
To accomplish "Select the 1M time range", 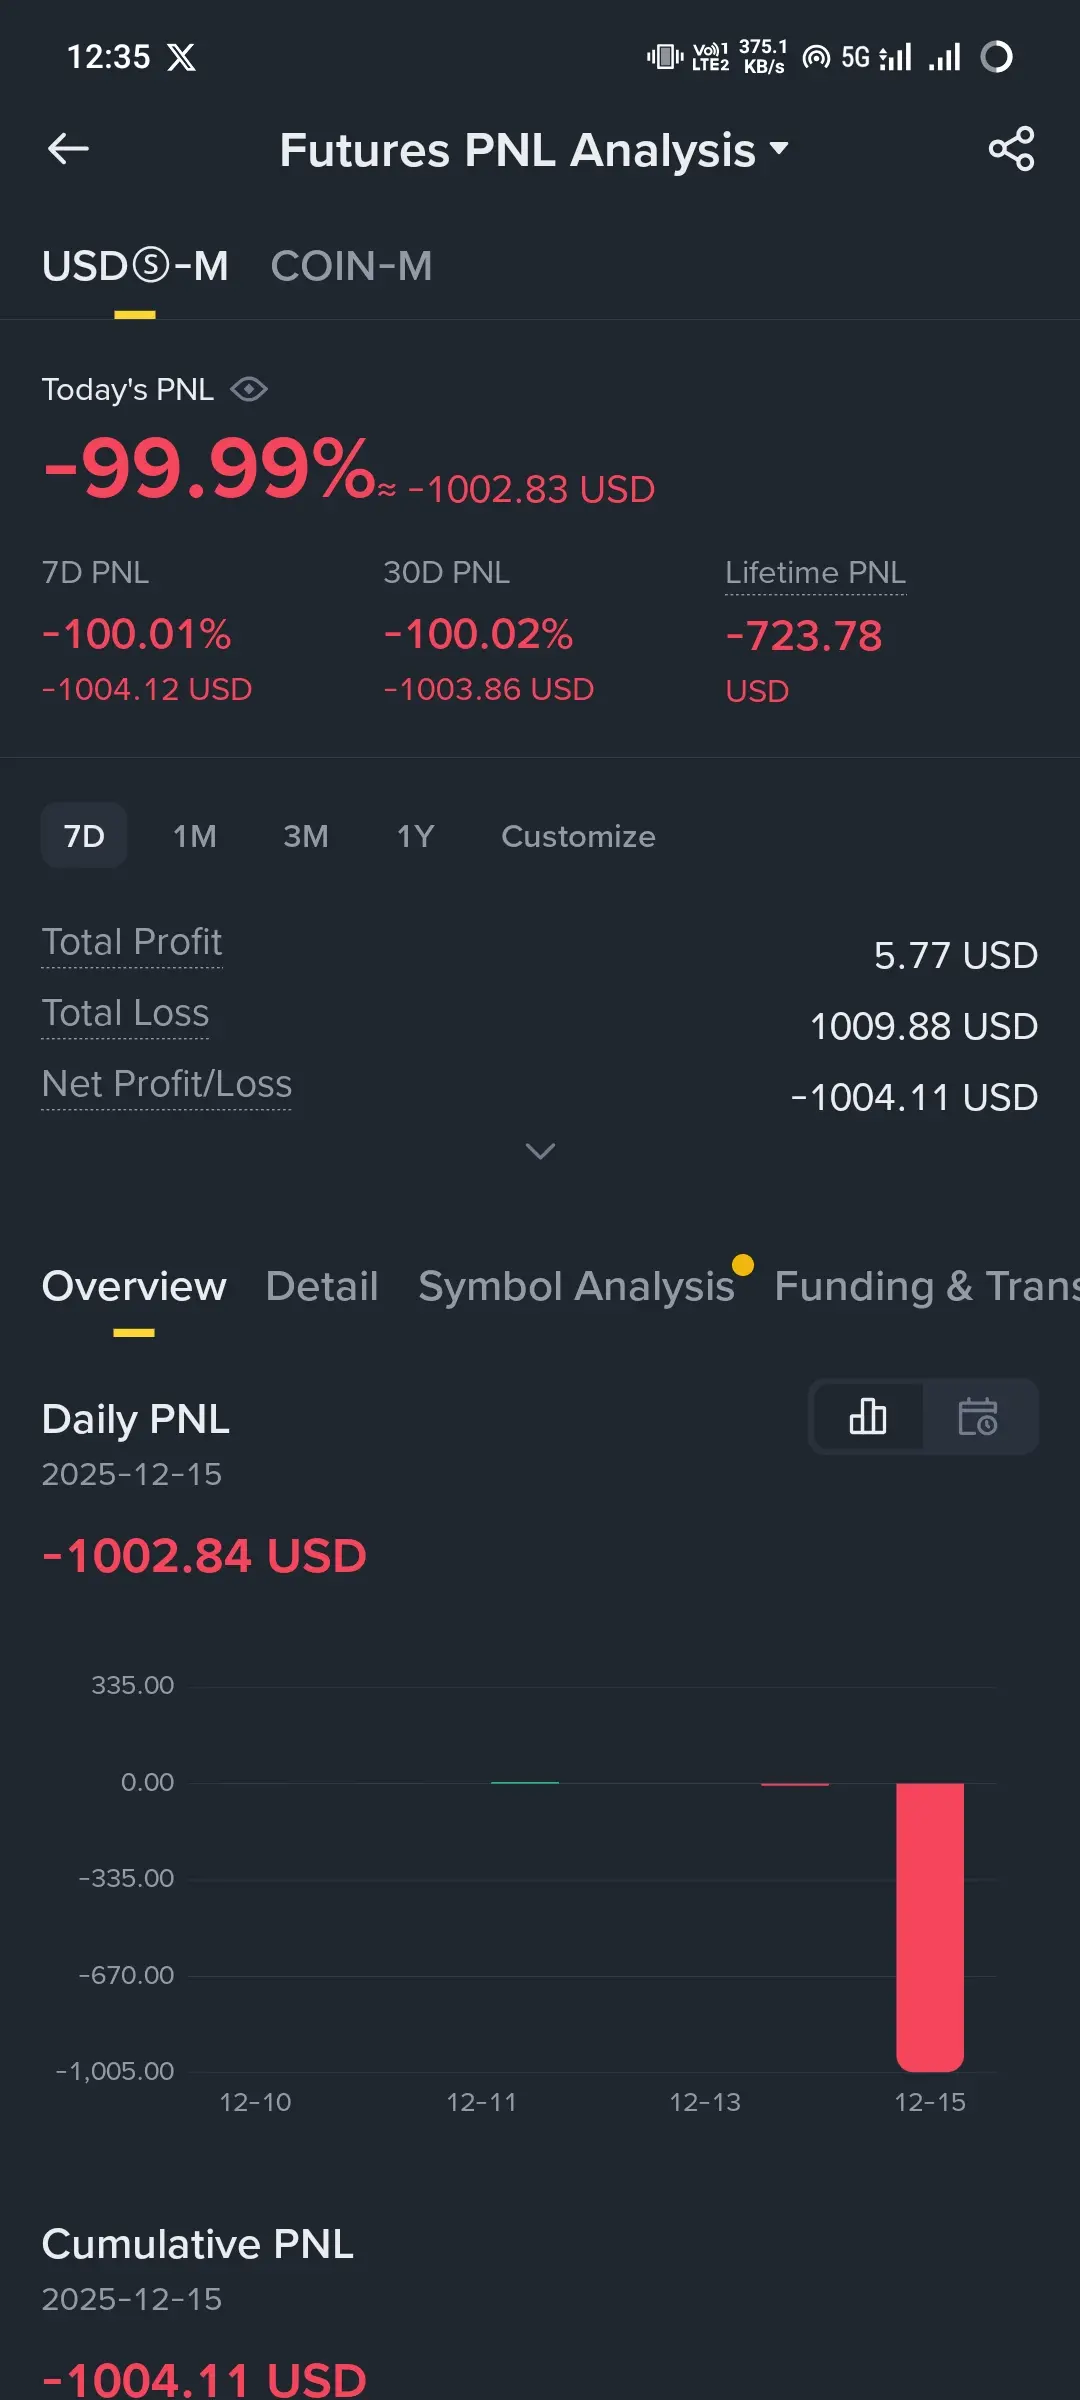I will tap(194, 836).
